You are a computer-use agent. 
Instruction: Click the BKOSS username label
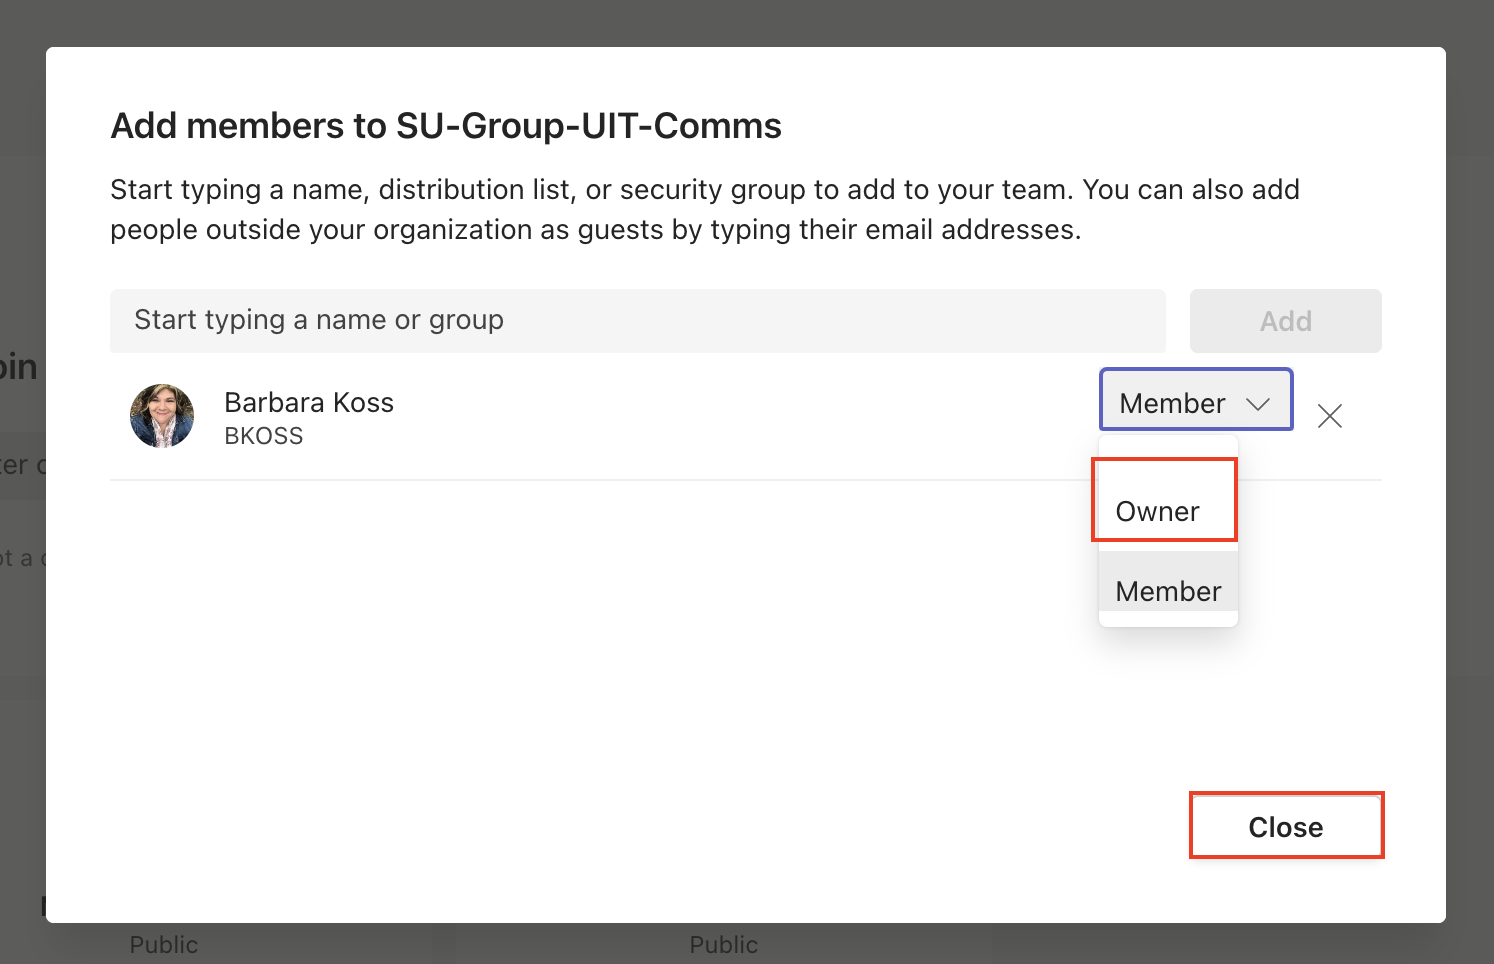[x=264, y=436]
